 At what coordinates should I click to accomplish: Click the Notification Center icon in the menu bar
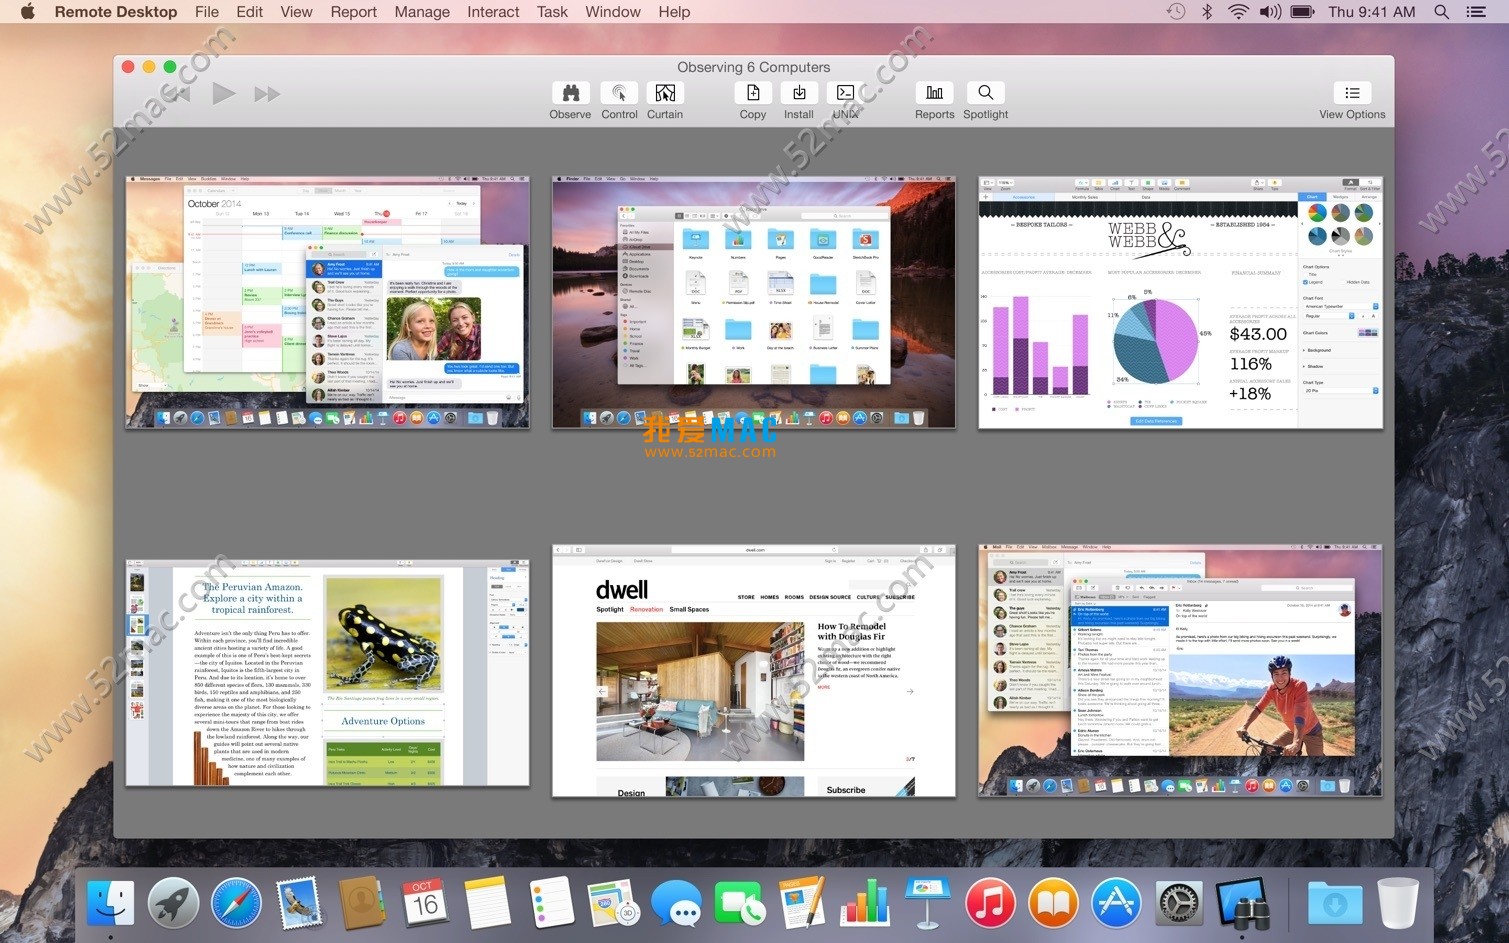click(x=1476, y=12)
